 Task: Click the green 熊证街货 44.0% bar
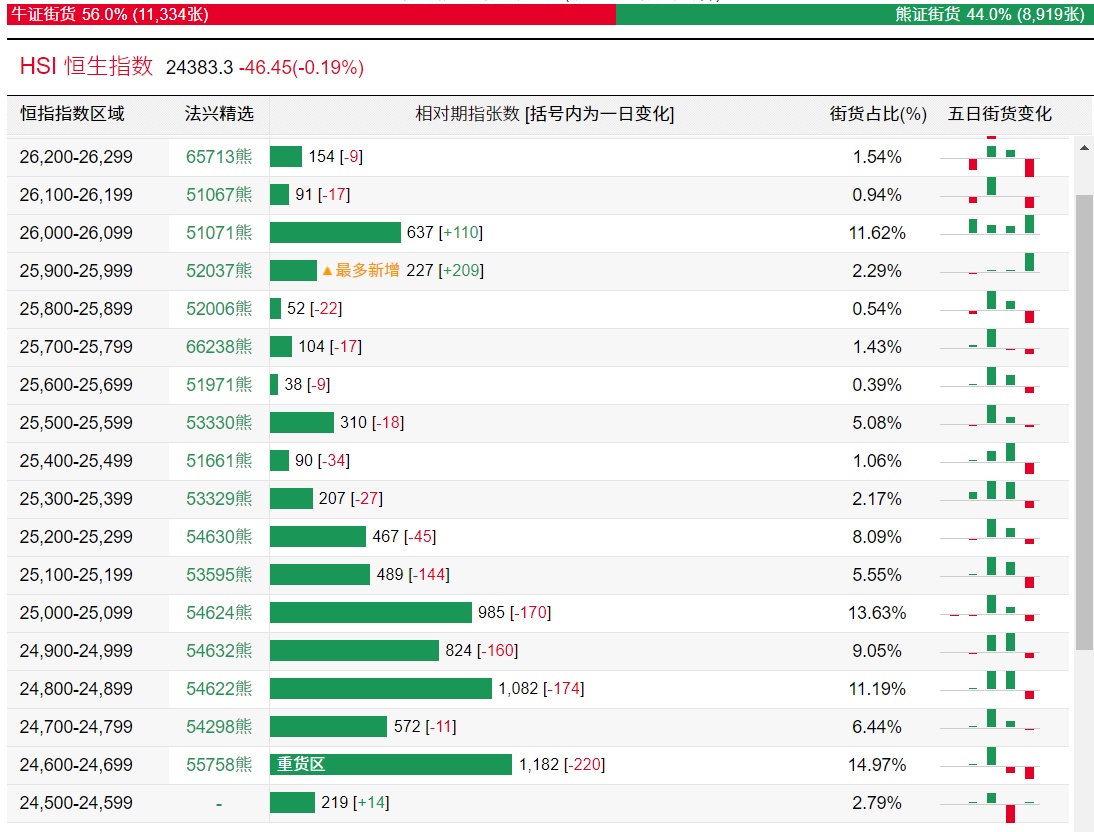coord(854,14)
